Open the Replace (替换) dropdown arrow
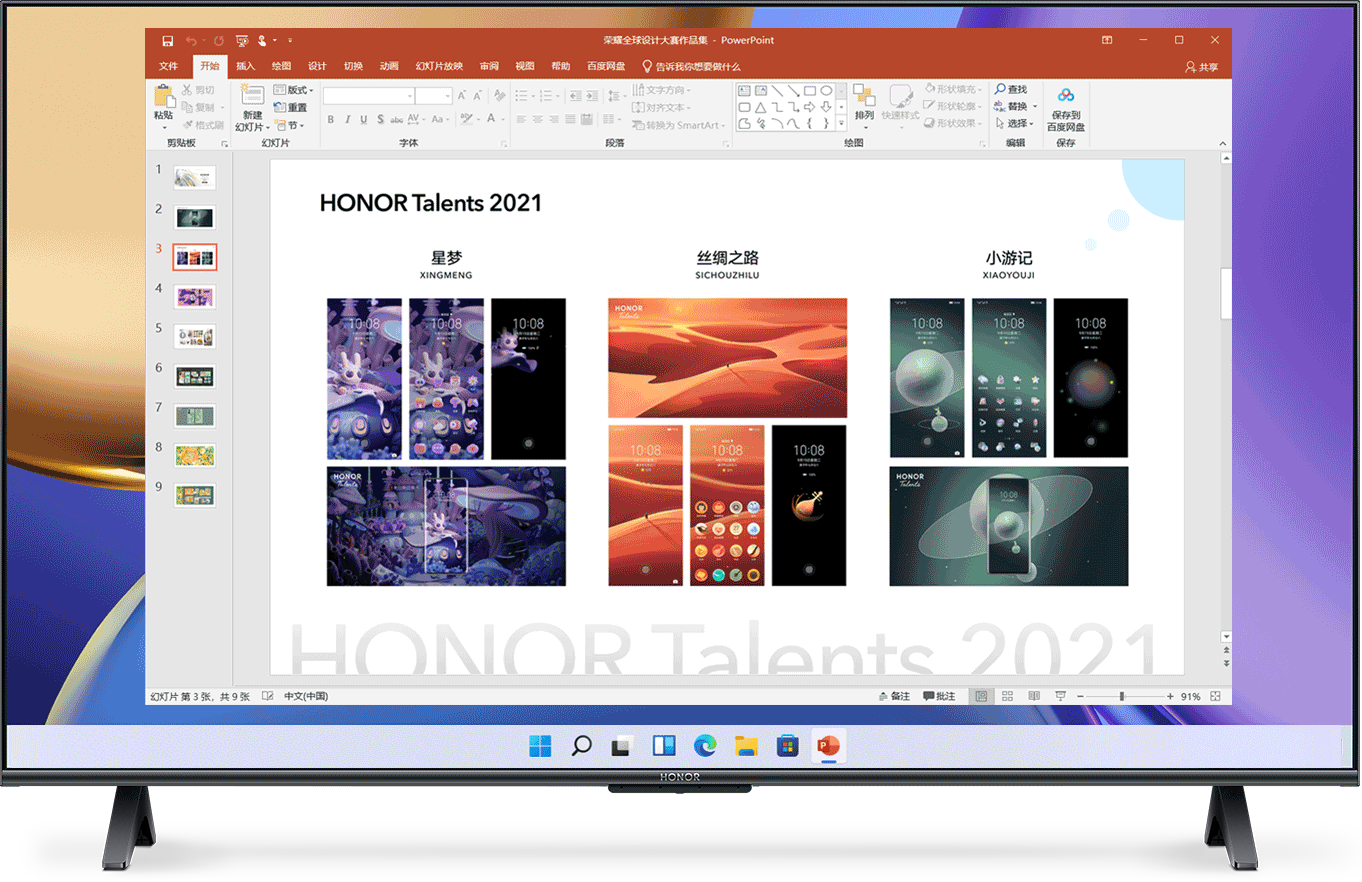The image size is (1362, 882). [1035, 106]
